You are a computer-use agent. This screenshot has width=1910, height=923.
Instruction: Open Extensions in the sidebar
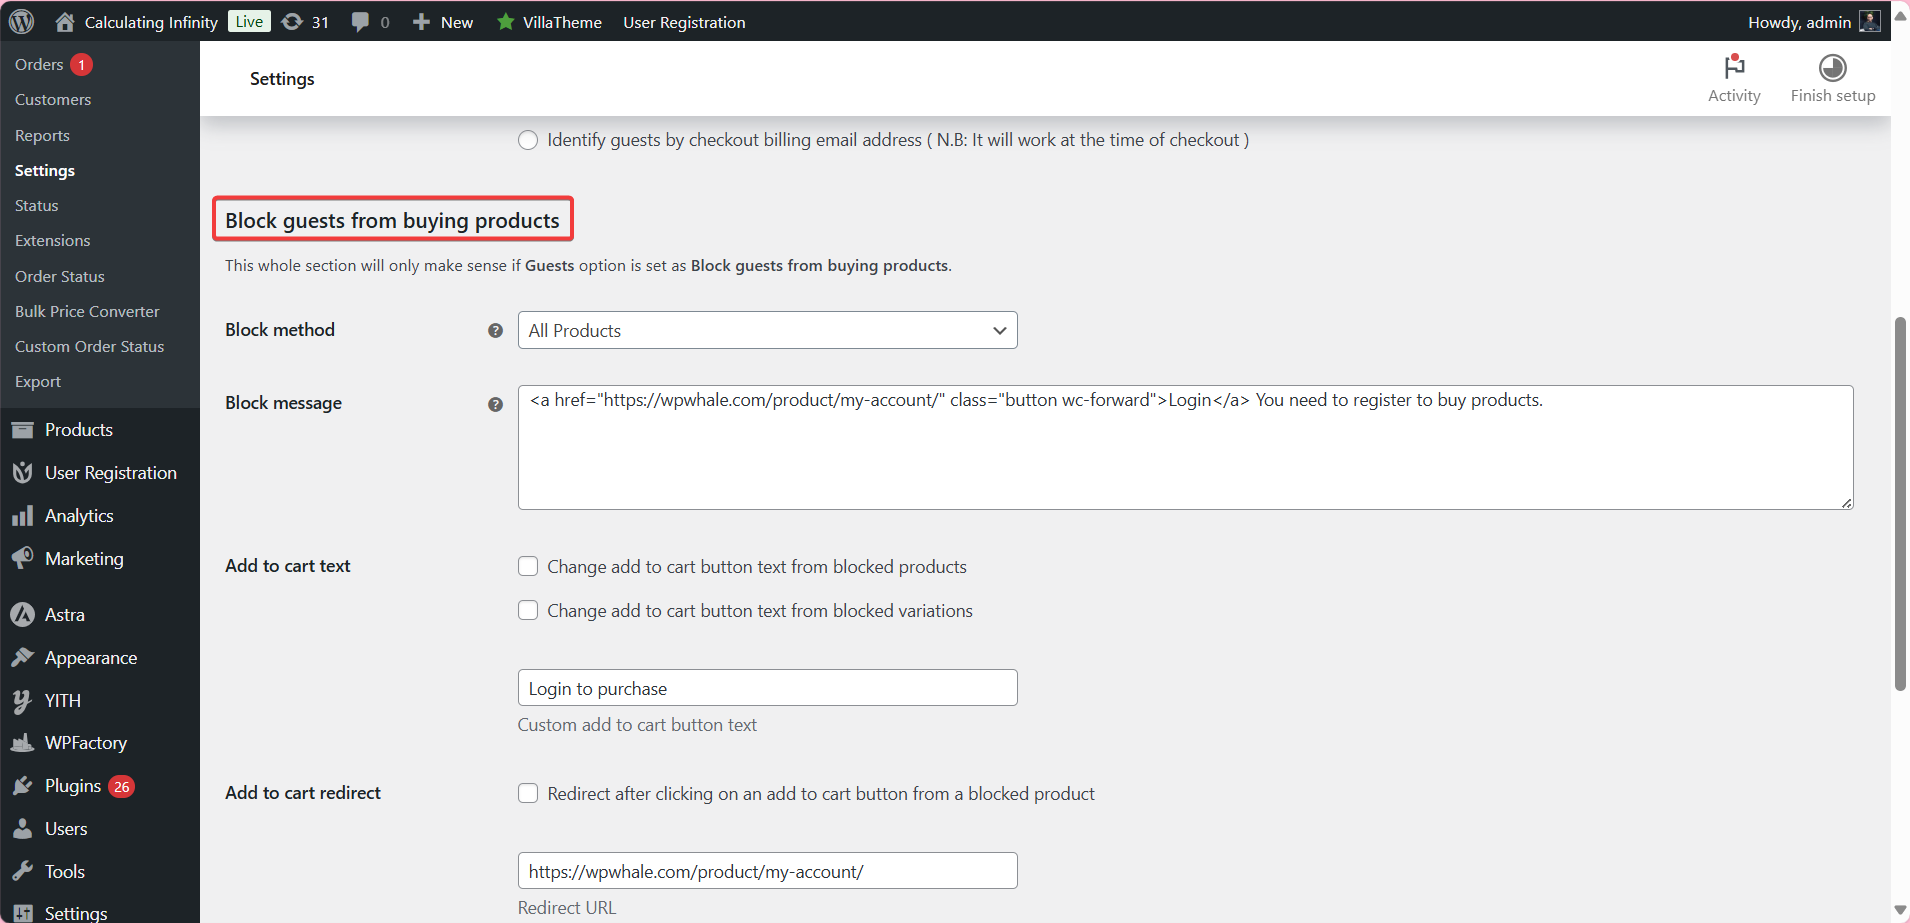coord(52,240)
